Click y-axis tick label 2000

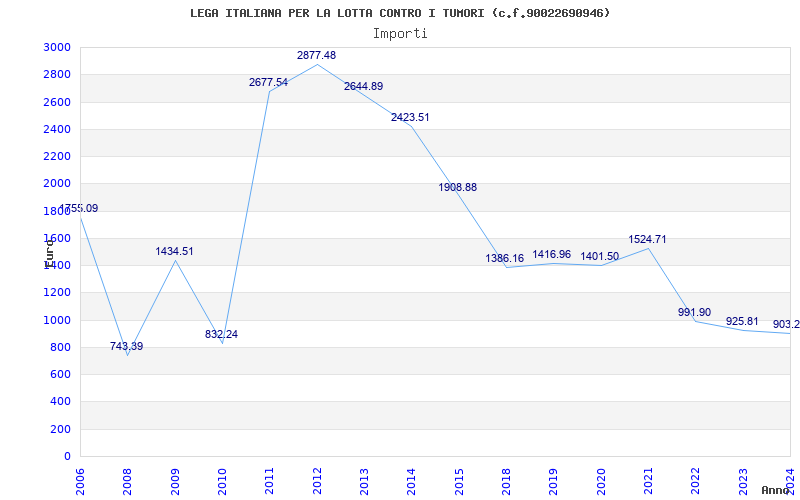click(x=58, y=184)
